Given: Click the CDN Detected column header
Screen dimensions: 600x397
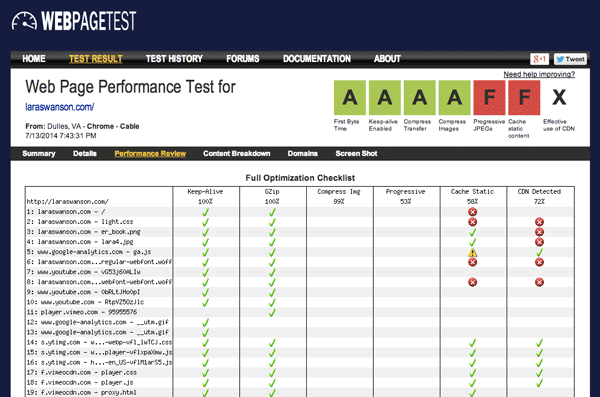Looking at the screenshot, I should click(x=539, y=192).
